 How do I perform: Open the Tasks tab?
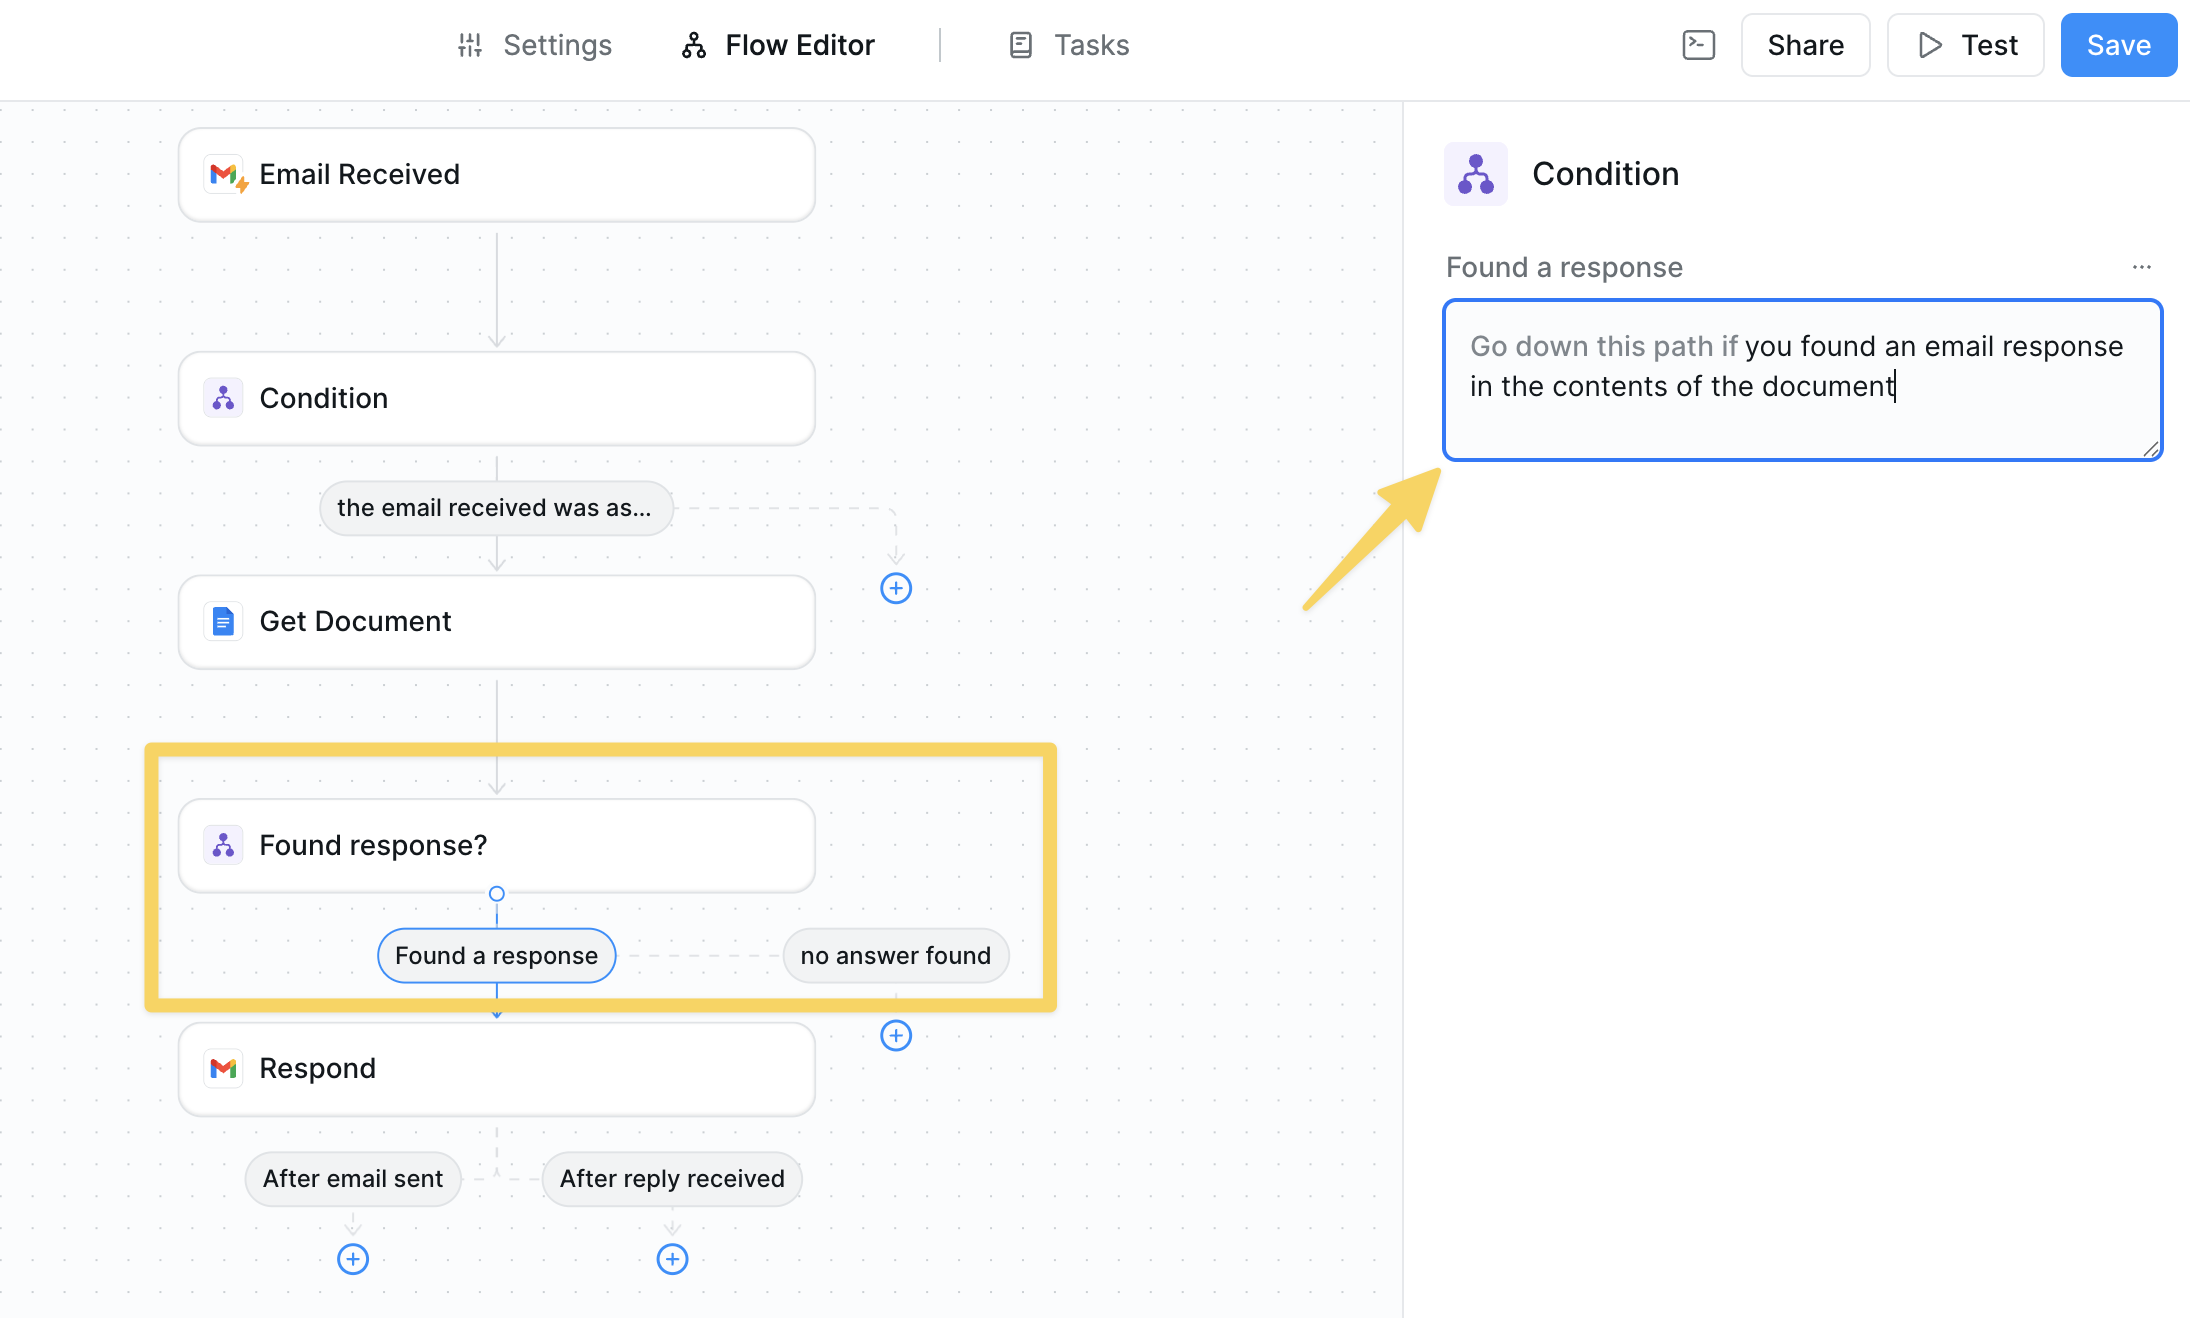pos(1069,45)
